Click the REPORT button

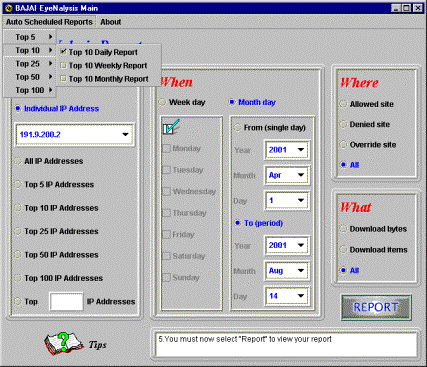click(376, 307)
